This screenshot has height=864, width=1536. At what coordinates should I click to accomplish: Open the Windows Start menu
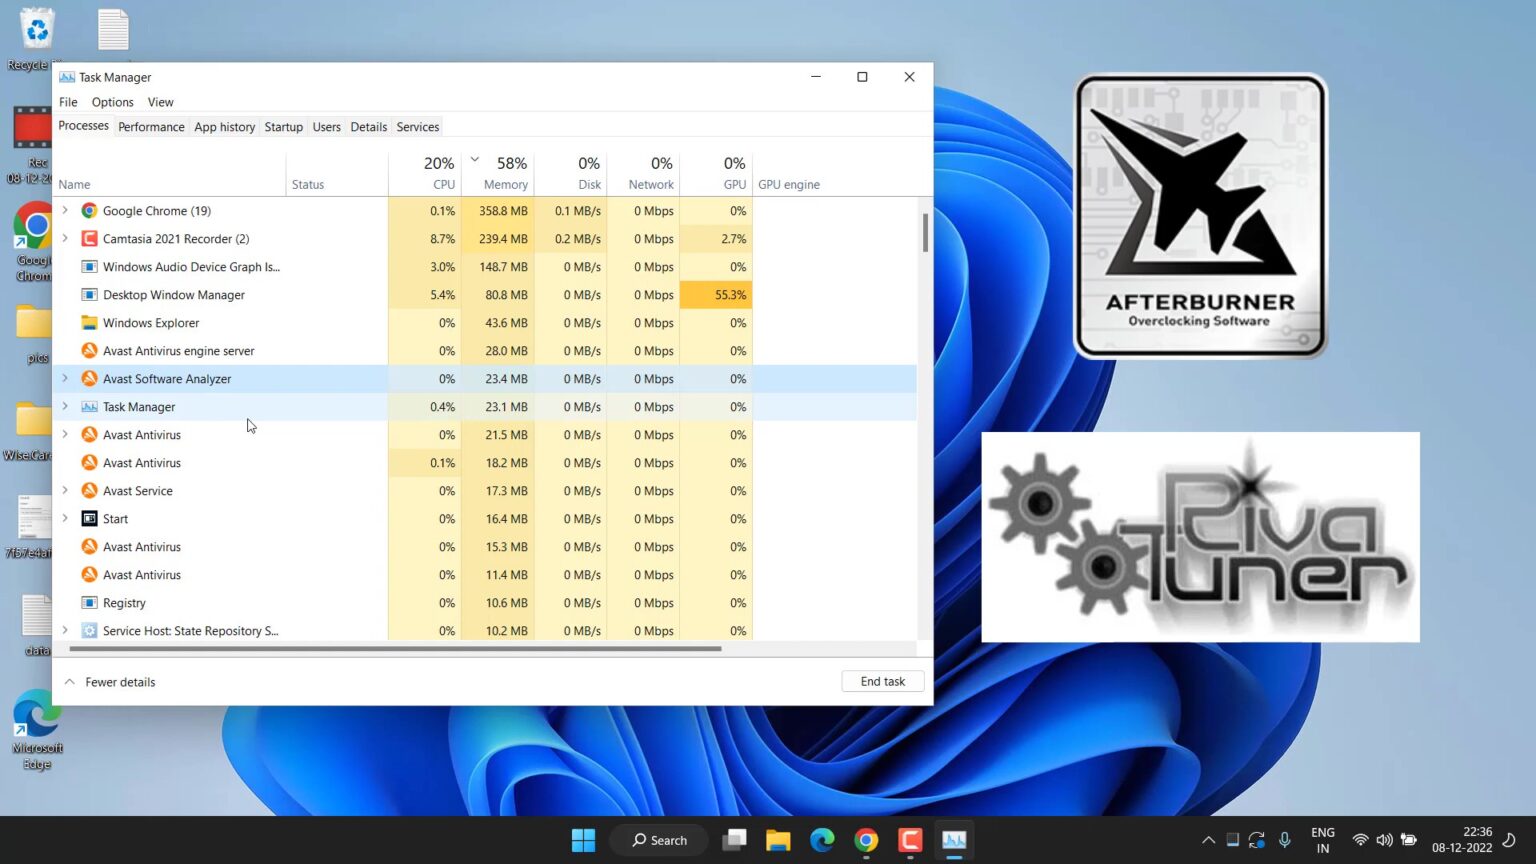coord(583,840)
